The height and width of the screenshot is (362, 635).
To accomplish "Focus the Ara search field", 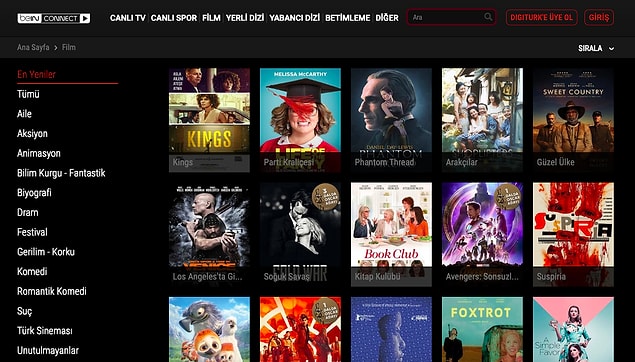I will (451, 17).
